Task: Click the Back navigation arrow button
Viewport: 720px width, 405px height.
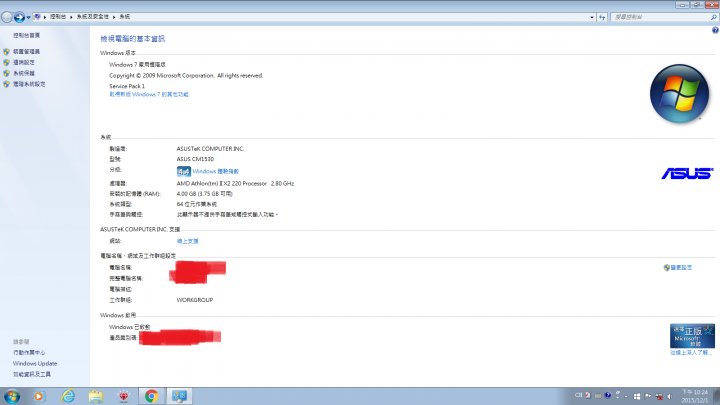Action: coord(7,17)
